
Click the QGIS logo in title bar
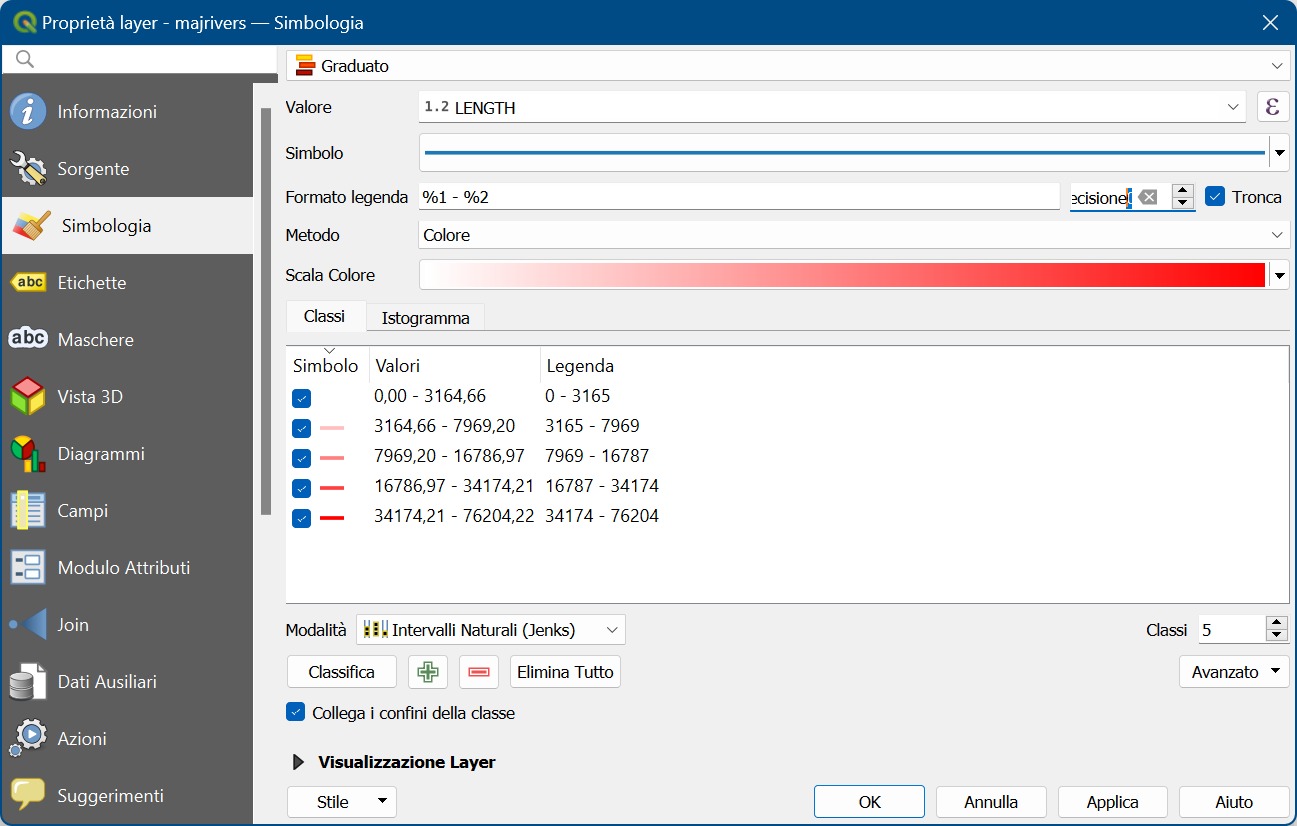pos(24,22)
